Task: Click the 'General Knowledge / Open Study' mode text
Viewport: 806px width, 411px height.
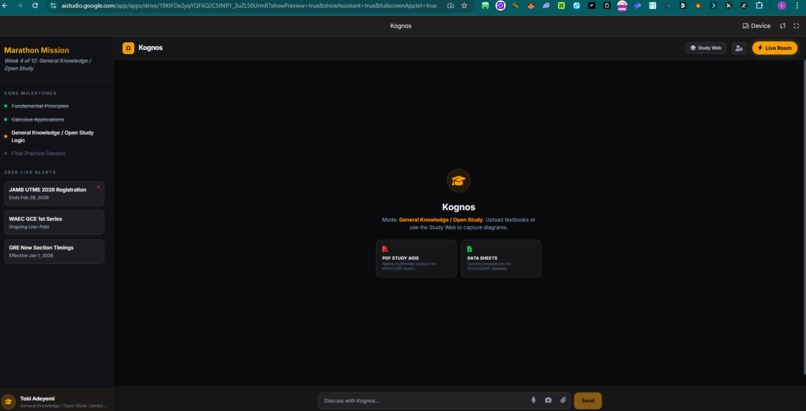Action: tap(441, 220)
